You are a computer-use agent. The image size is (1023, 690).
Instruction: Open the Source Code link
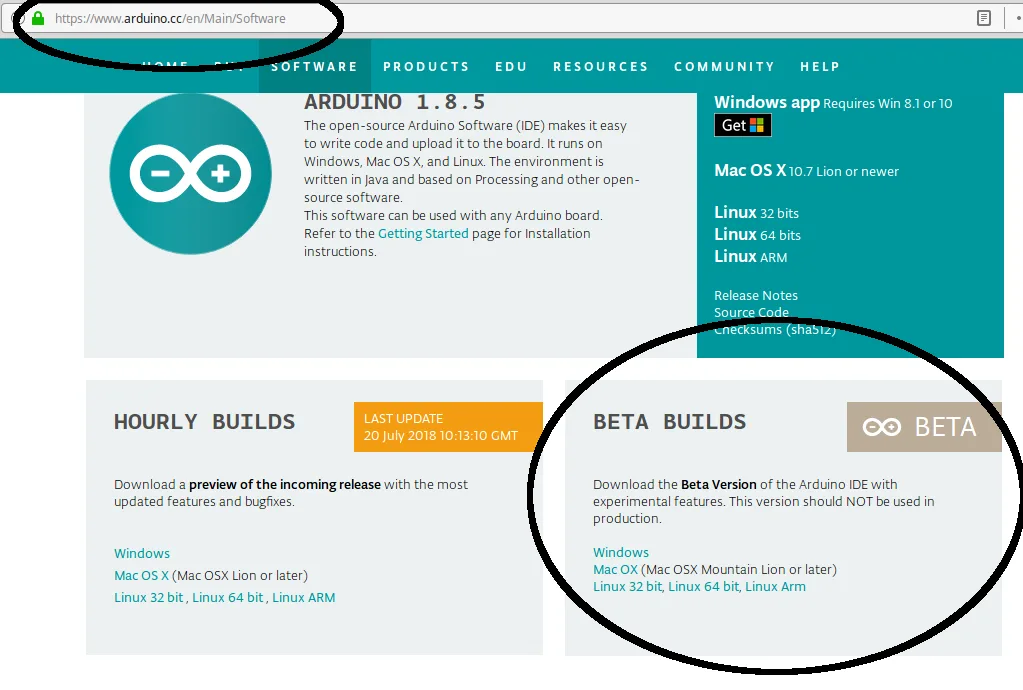click(751, 312)
